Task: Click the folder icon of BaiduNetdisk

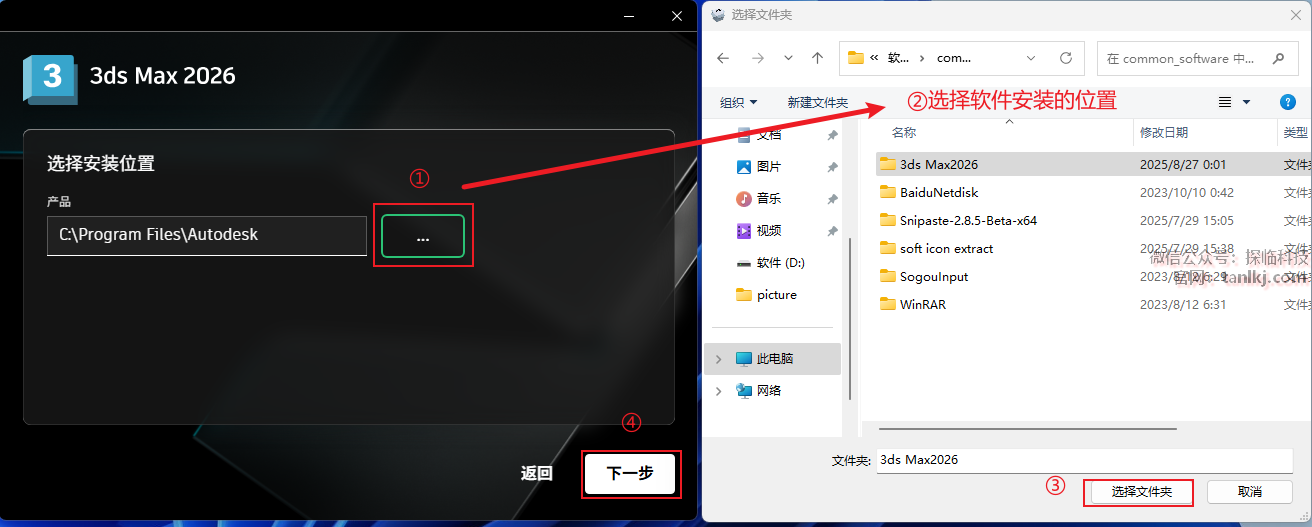Action: 887,192
